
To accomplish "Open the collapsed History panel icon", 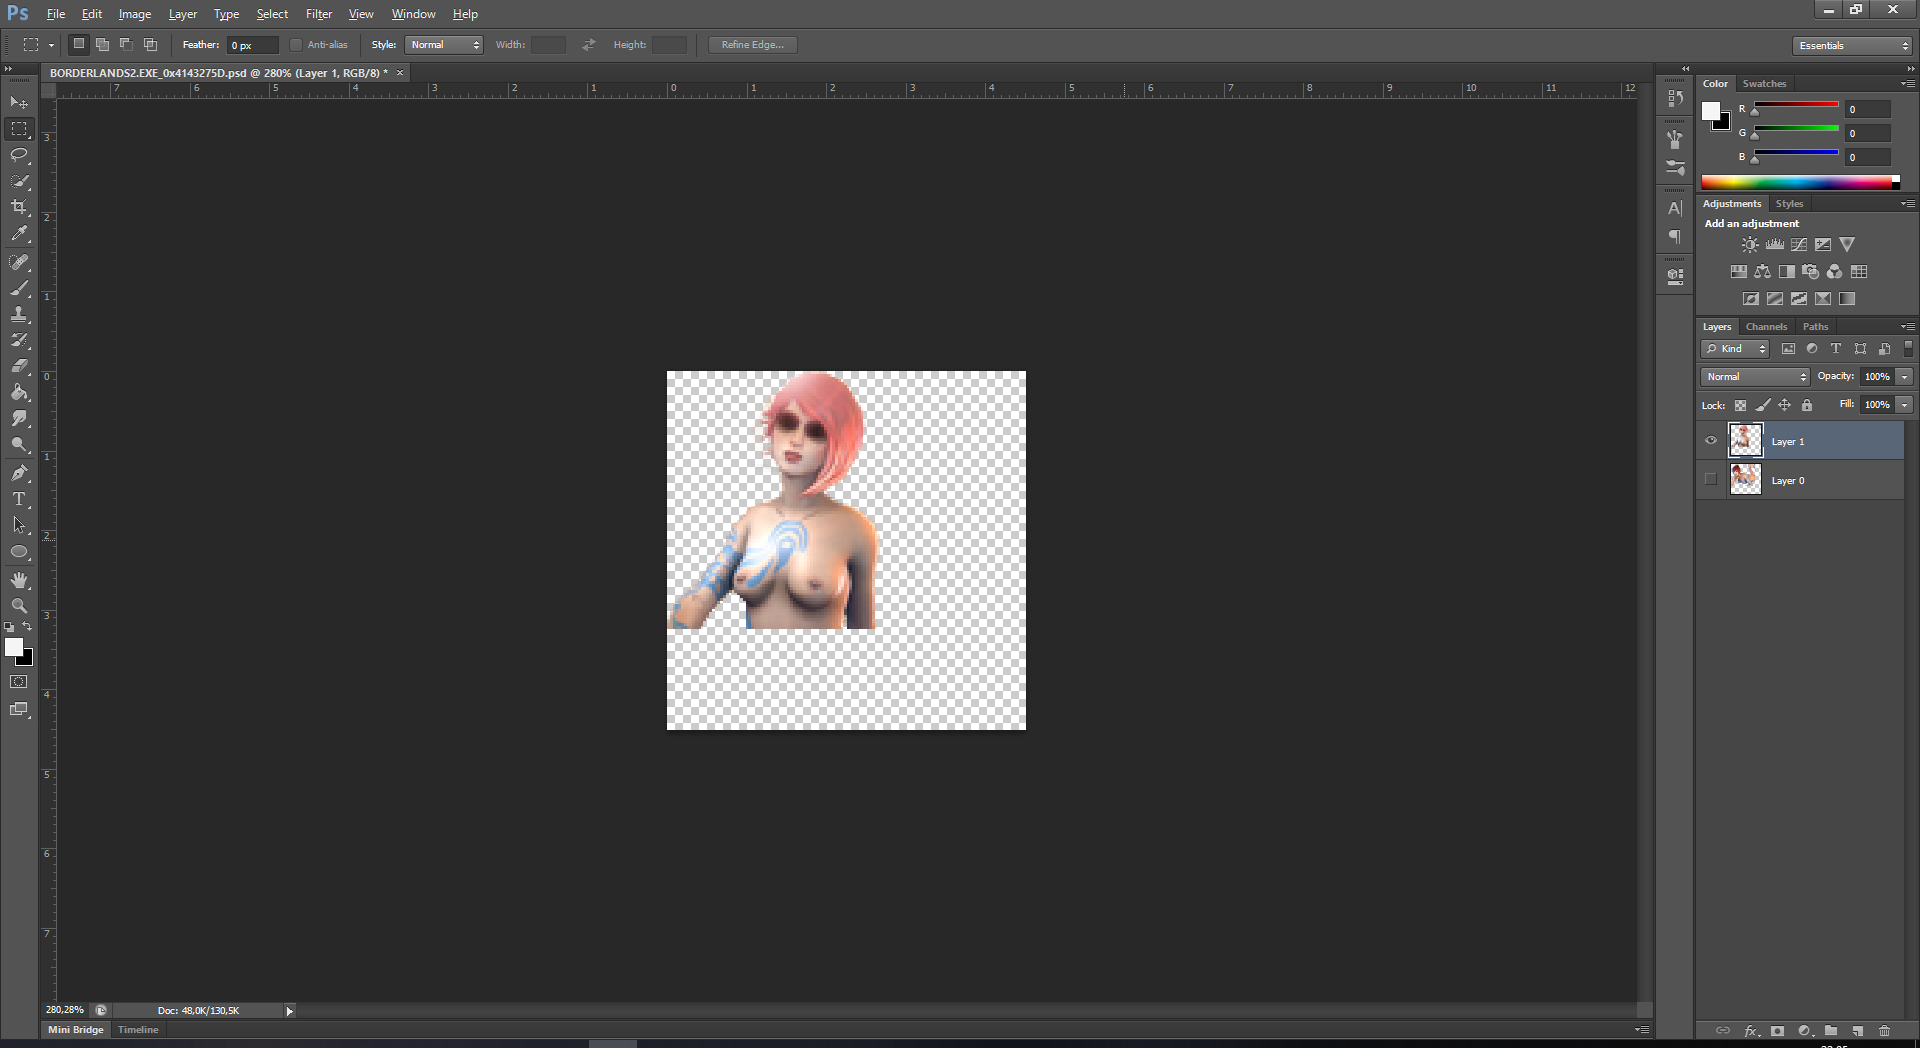I will pos(1675,99).
